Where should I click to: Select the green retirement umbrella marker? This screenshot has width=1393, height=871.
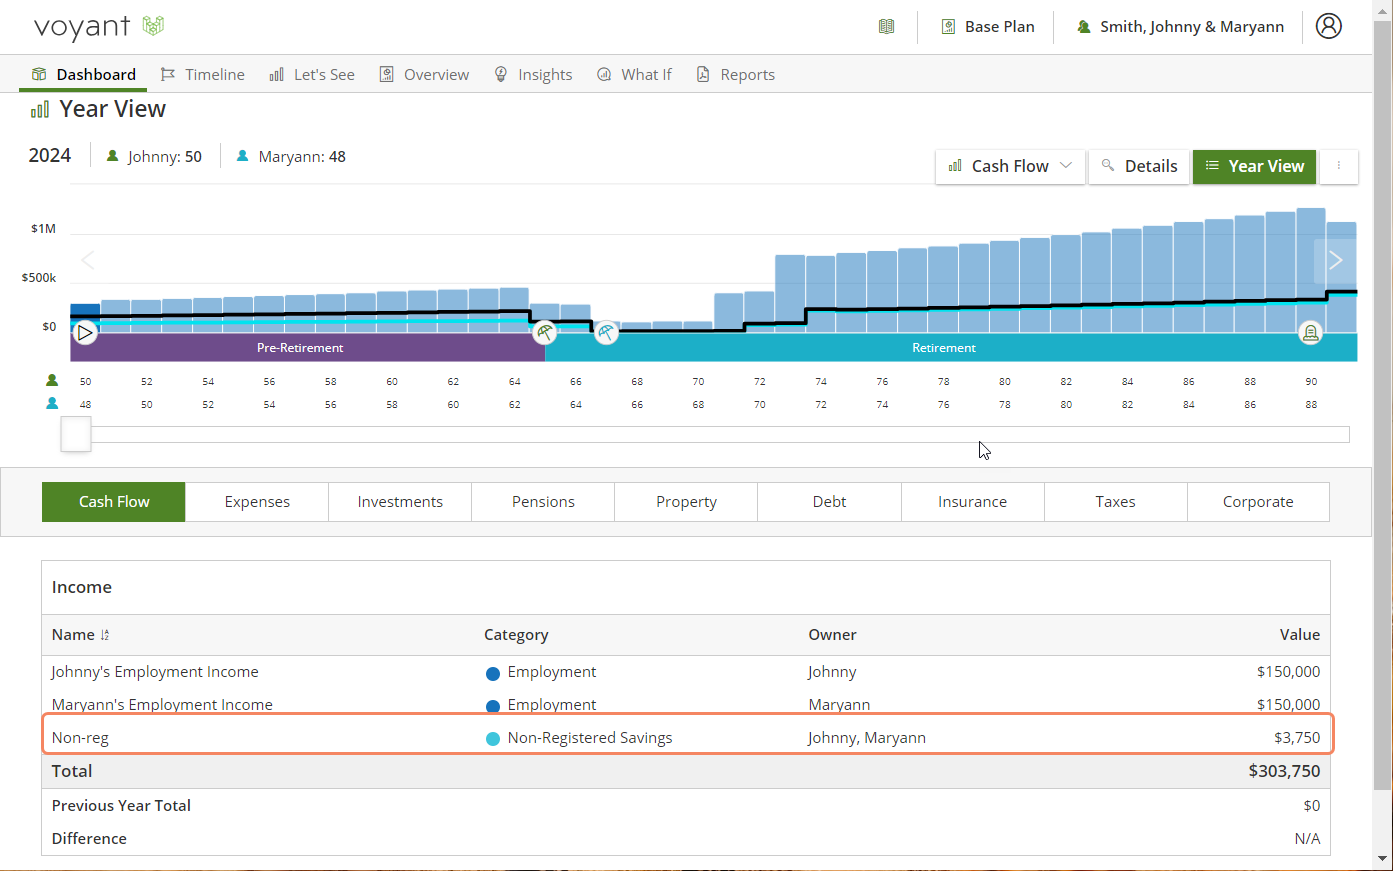pos(544,332)
